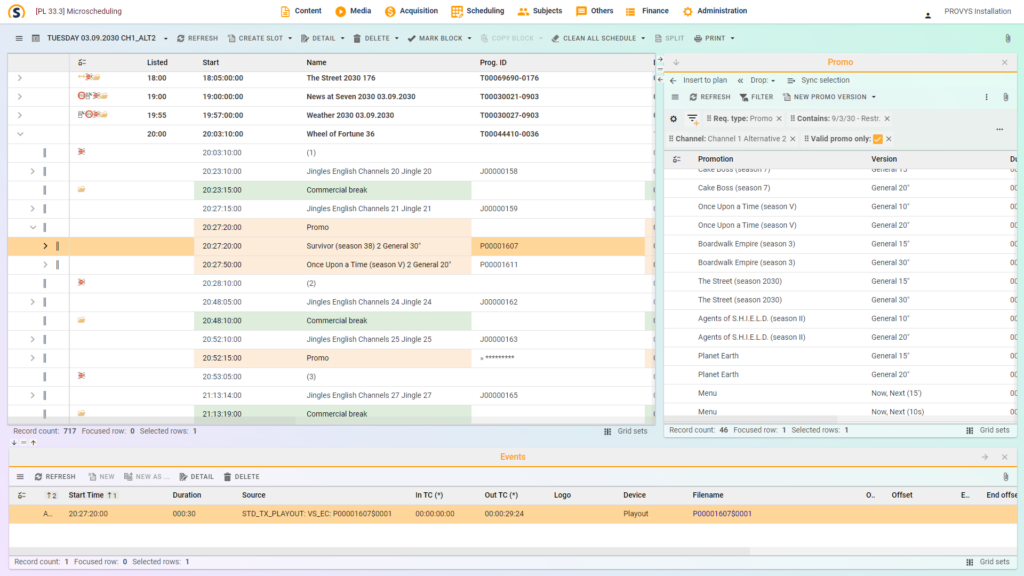
Task: Toggle the Valid promo only checkbox
Action: [878, 139]
